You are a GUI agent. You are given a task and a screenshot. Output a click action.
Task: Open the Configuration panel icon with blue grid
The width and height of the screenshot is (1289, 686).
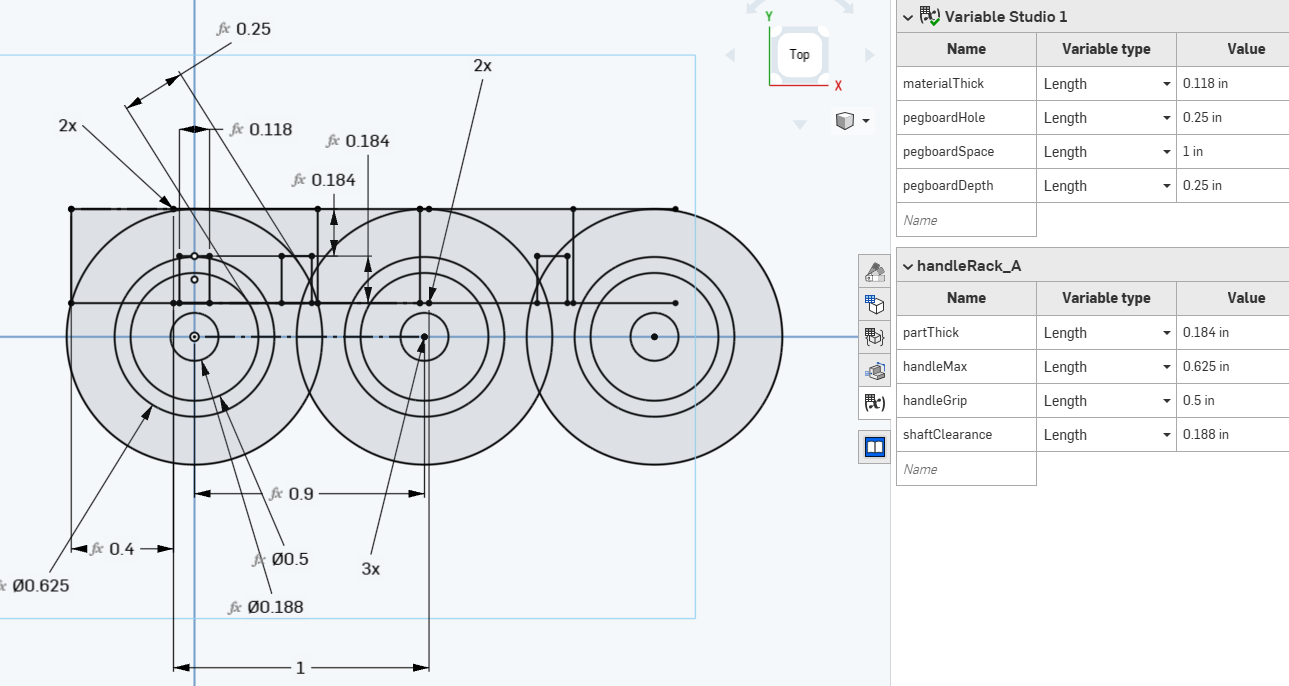point(875,304)
